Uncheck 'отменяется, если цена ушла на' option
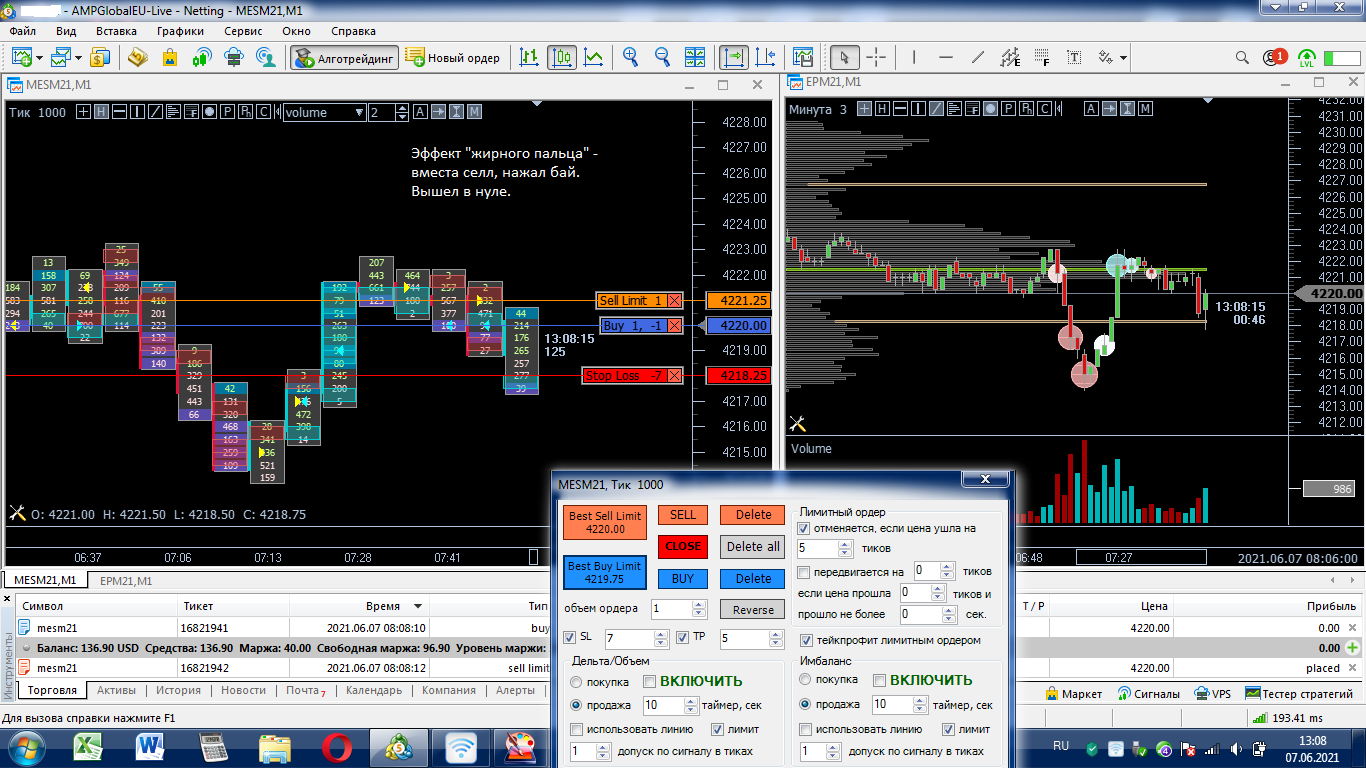This screenshot has width=1366, height=768. point(804,528)
